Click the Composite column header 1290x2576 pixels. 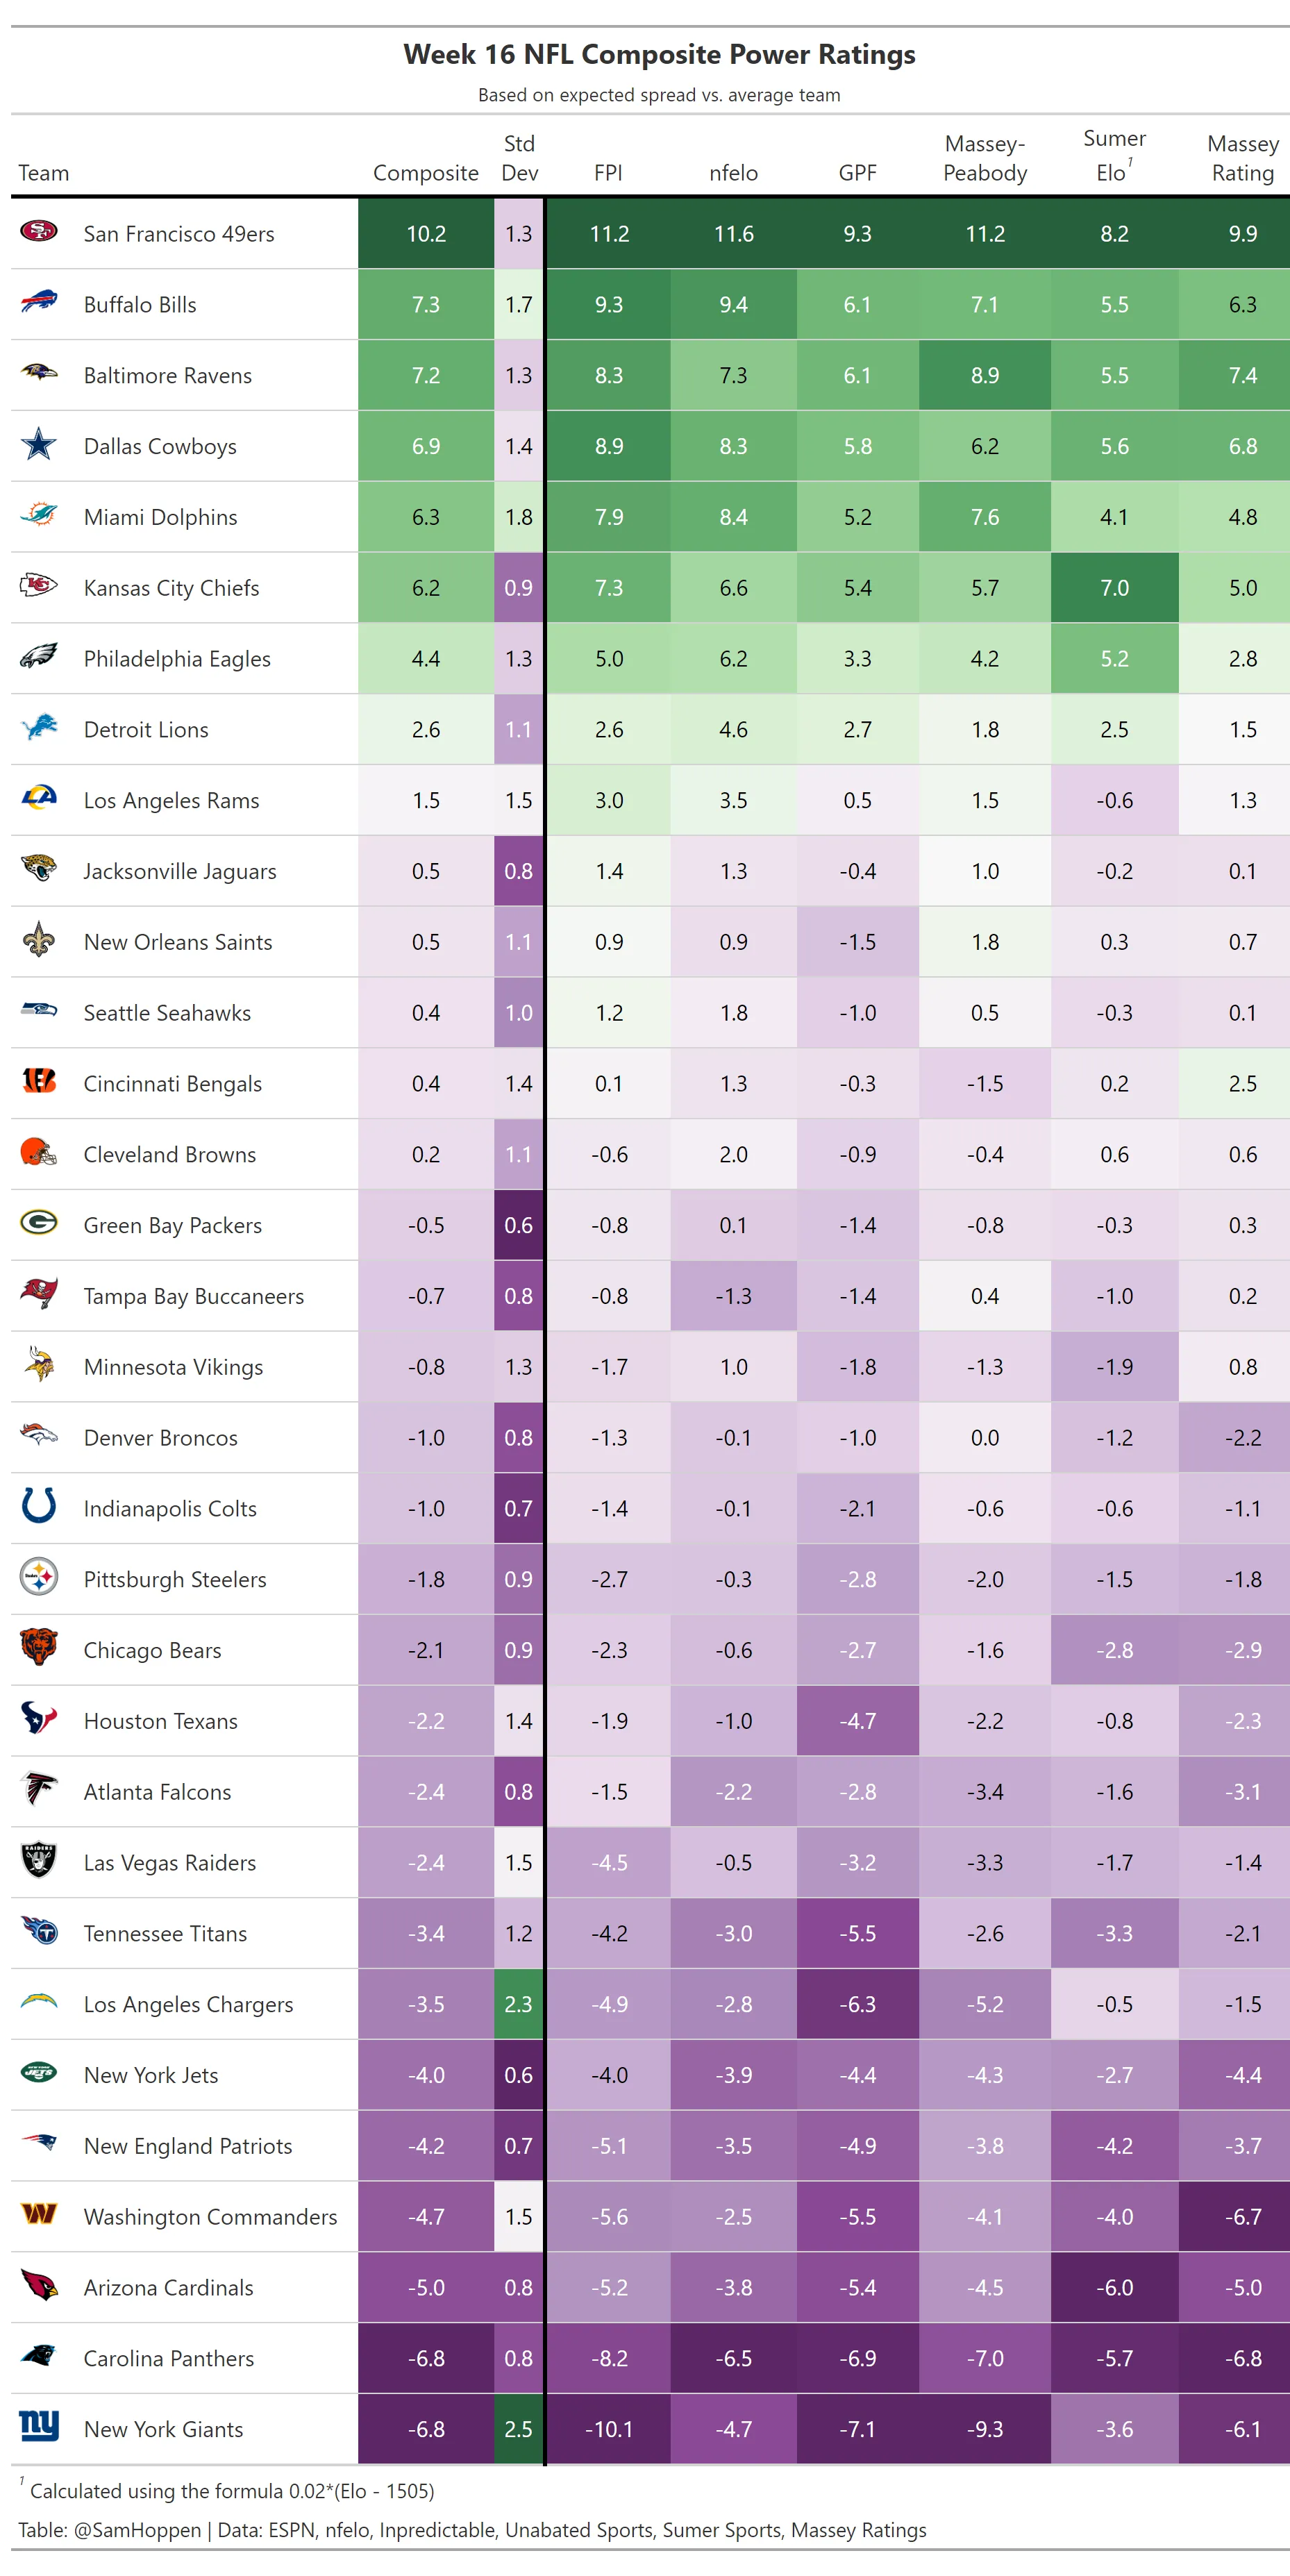426,173
